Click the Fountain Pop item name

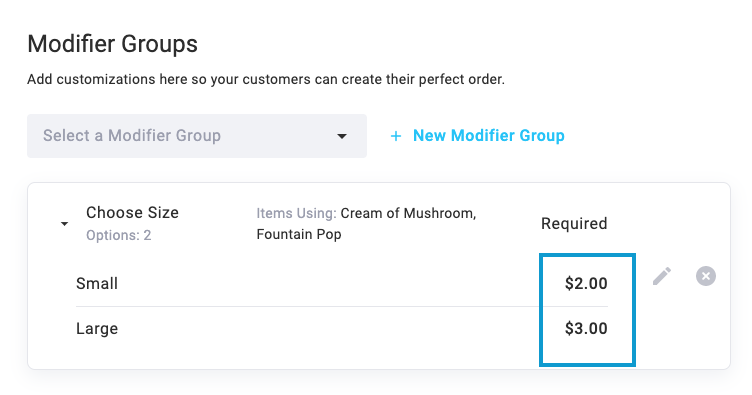pyautogui.click(x=299, y=234)
